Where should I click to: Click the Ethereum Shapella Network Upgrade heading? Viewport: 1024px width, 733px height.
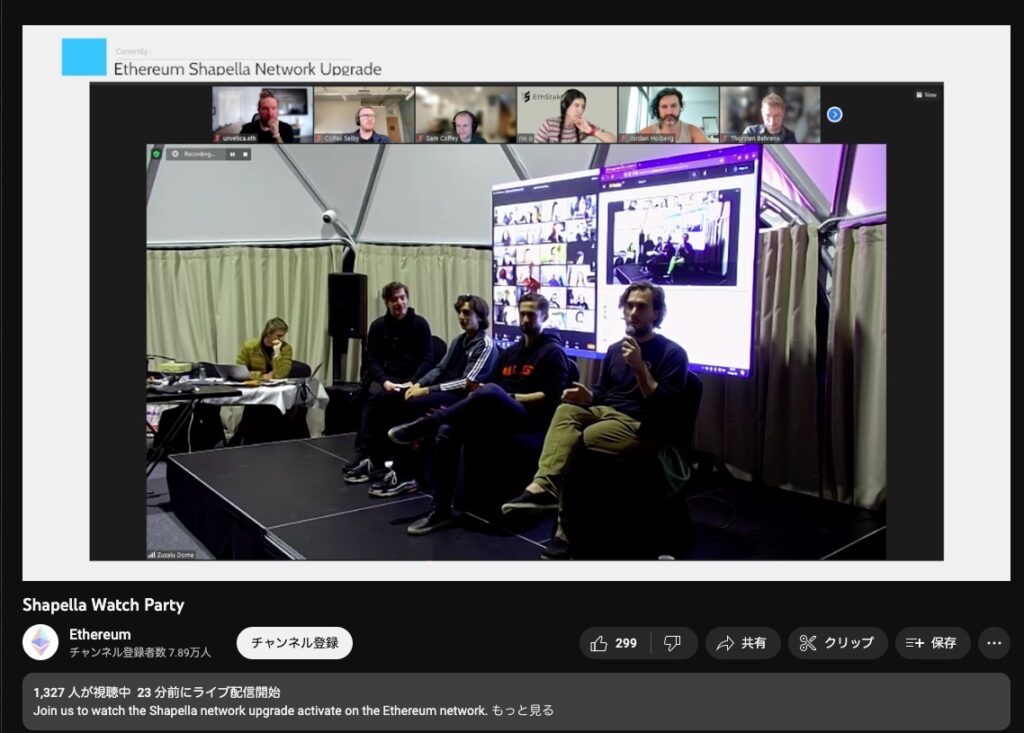[248, 69]
